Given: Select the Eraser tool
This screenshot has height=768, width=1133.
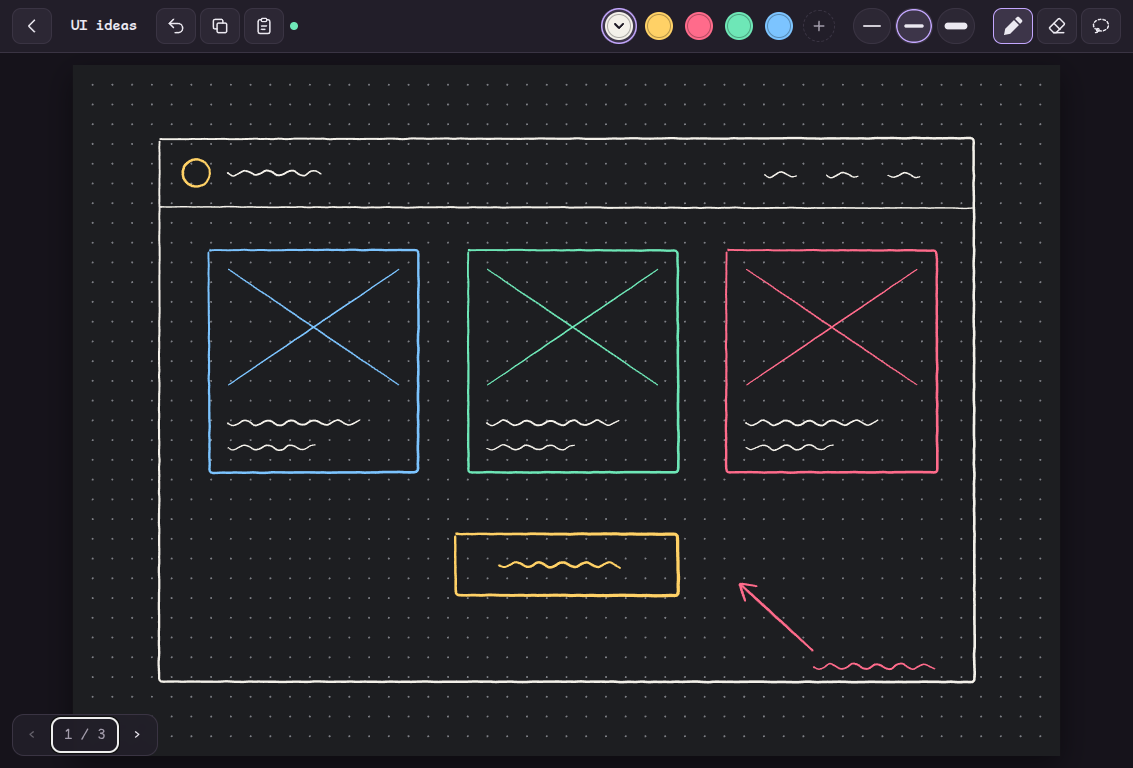Looking at the screenshot, I should [x=1057, y=26].
